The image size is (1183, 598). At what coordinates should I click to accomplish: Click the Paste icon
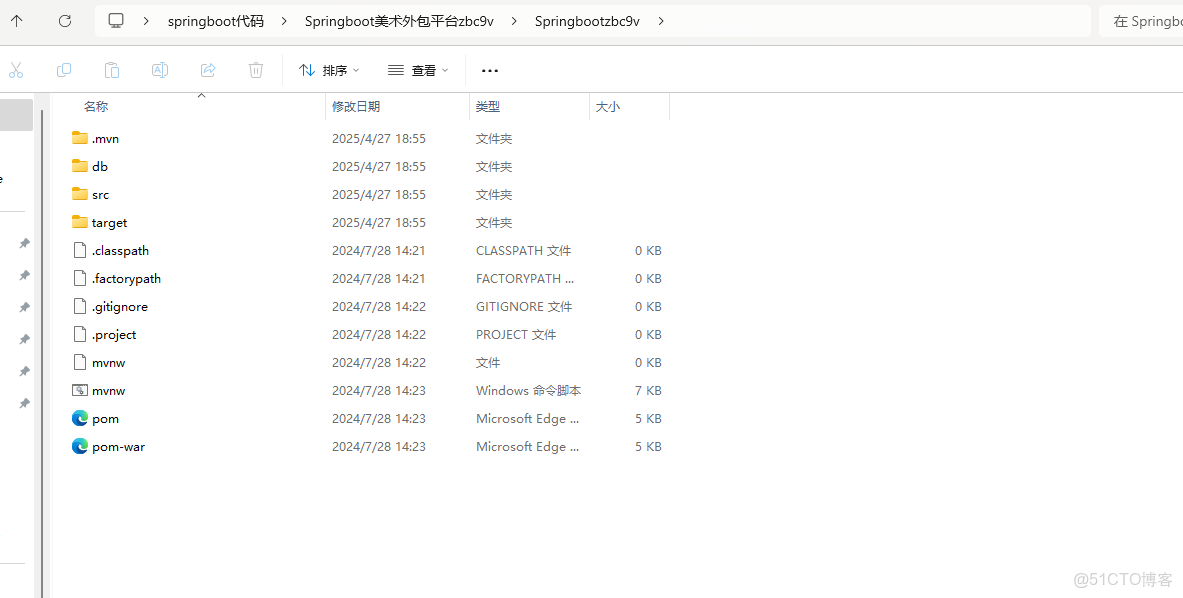point(111,70)
